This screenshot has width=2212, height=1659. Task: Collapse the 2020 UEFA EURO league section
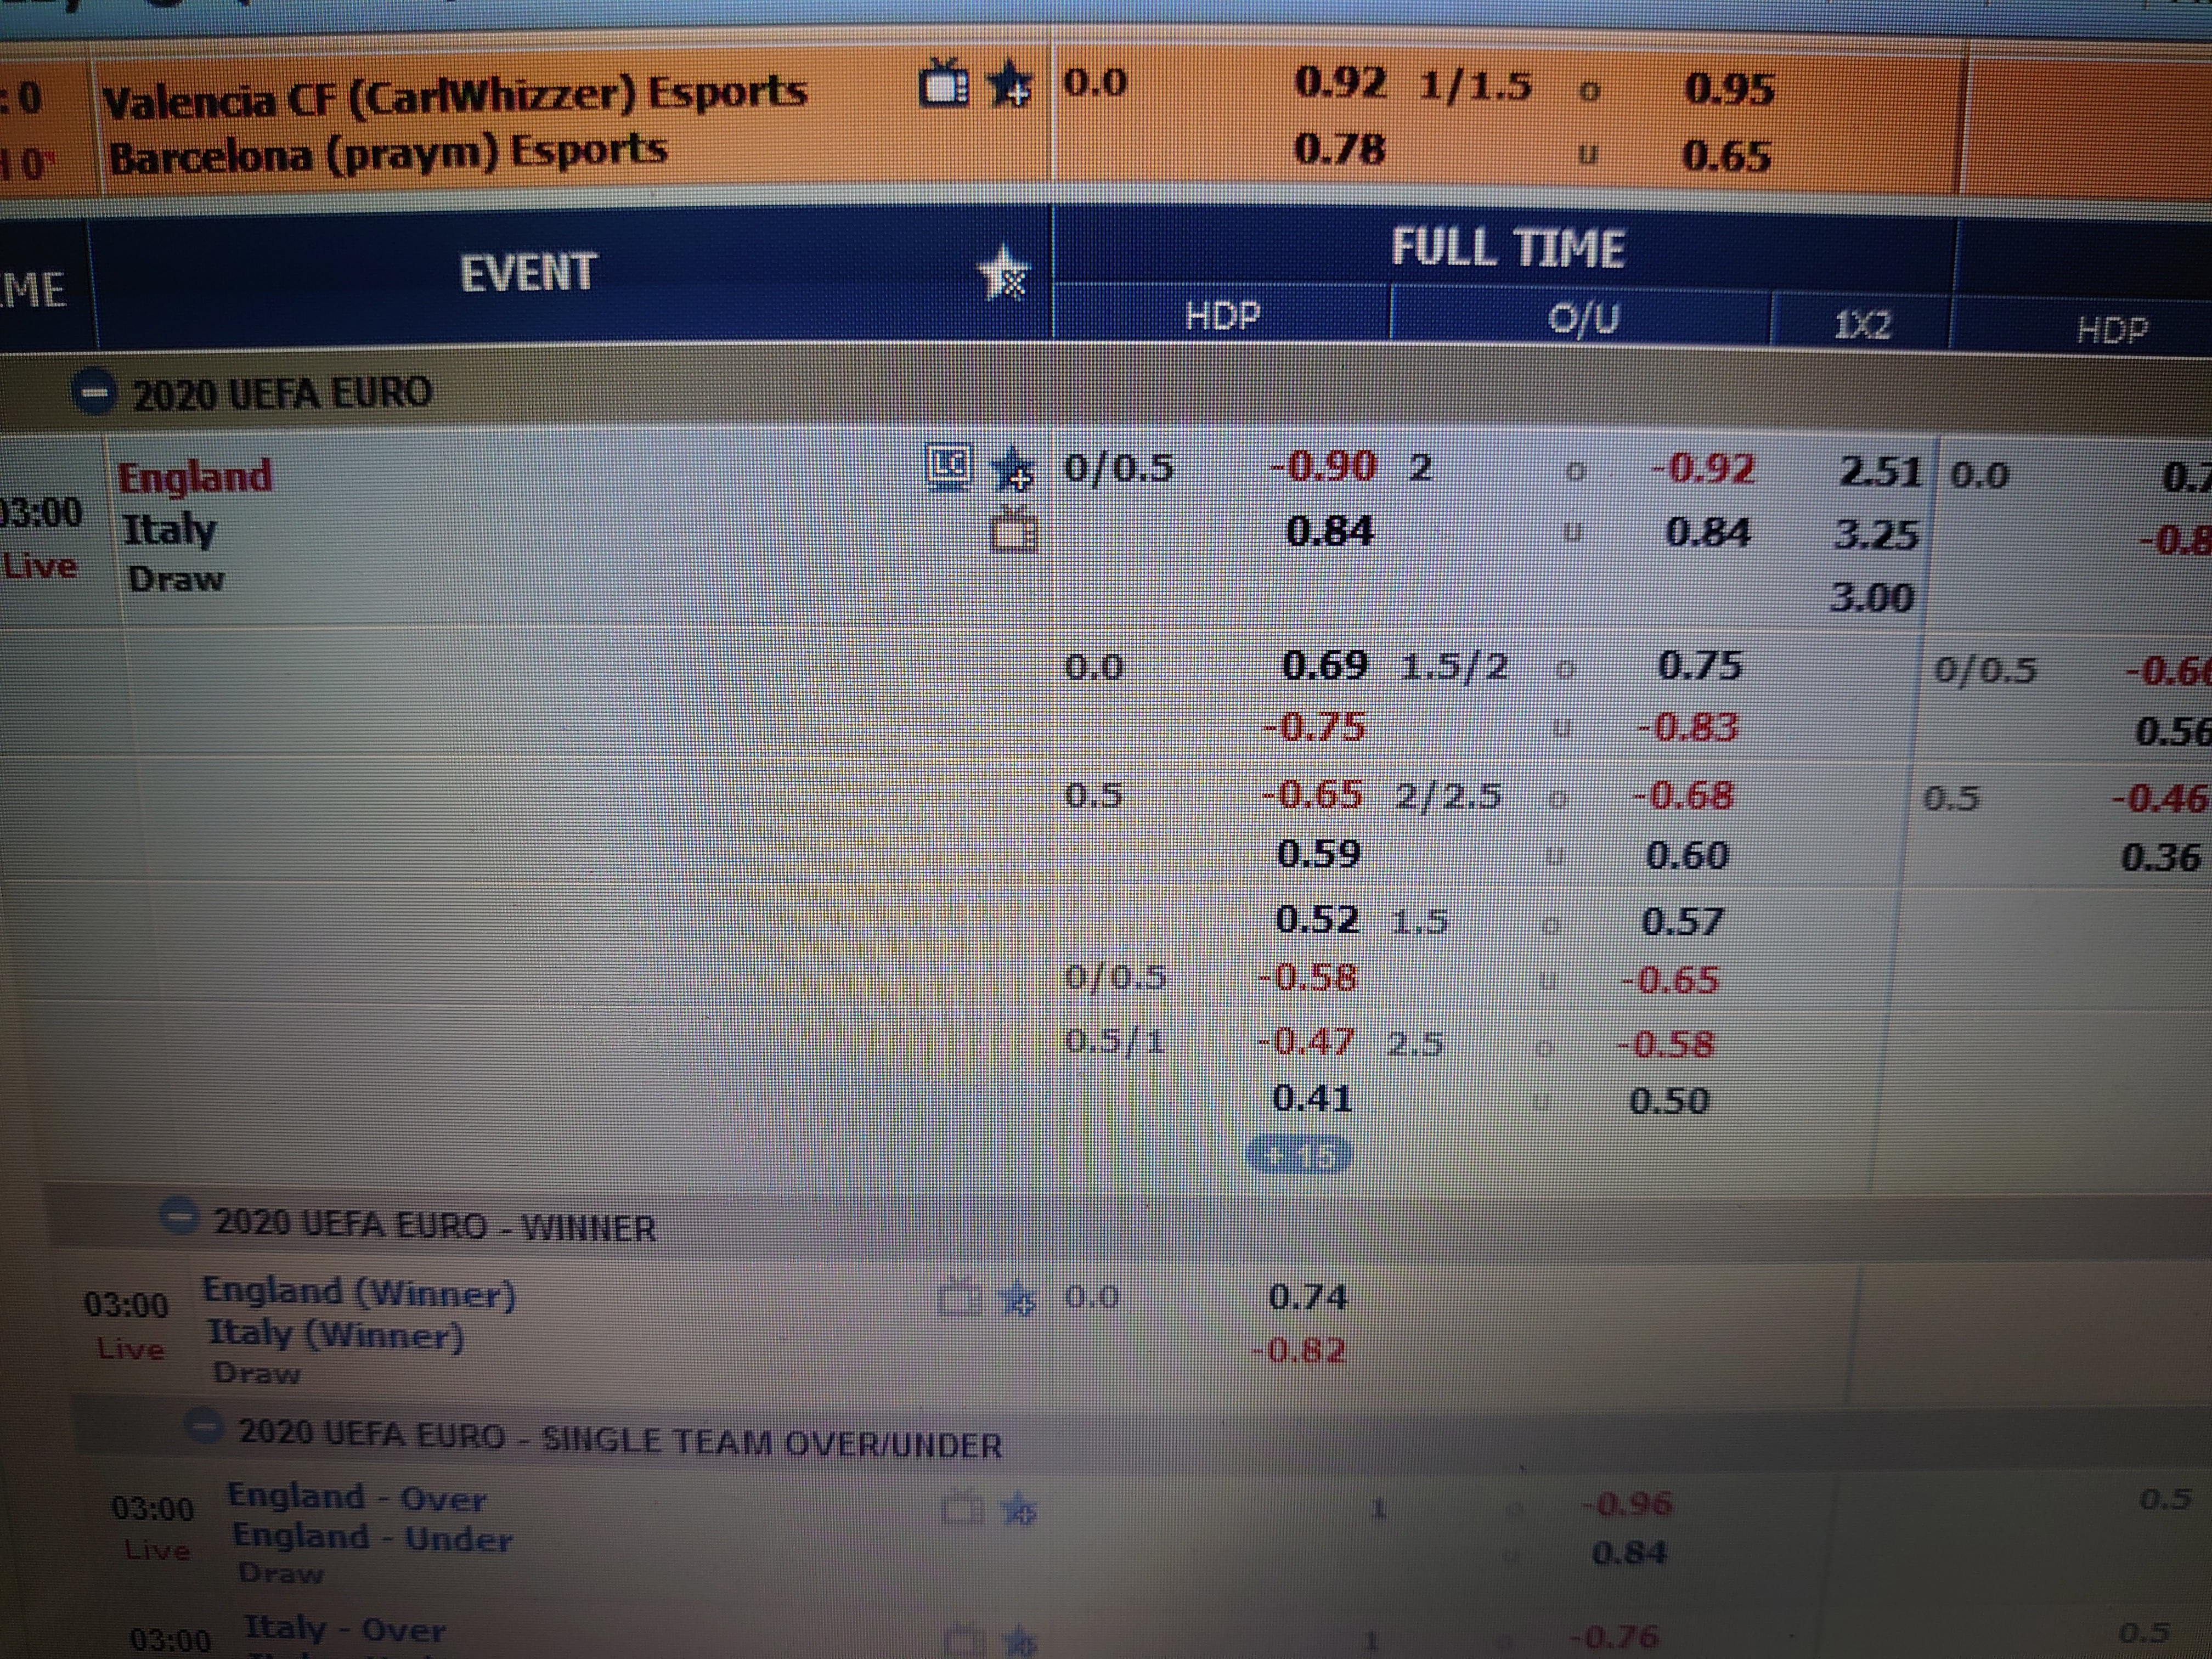tap(95, 393)
